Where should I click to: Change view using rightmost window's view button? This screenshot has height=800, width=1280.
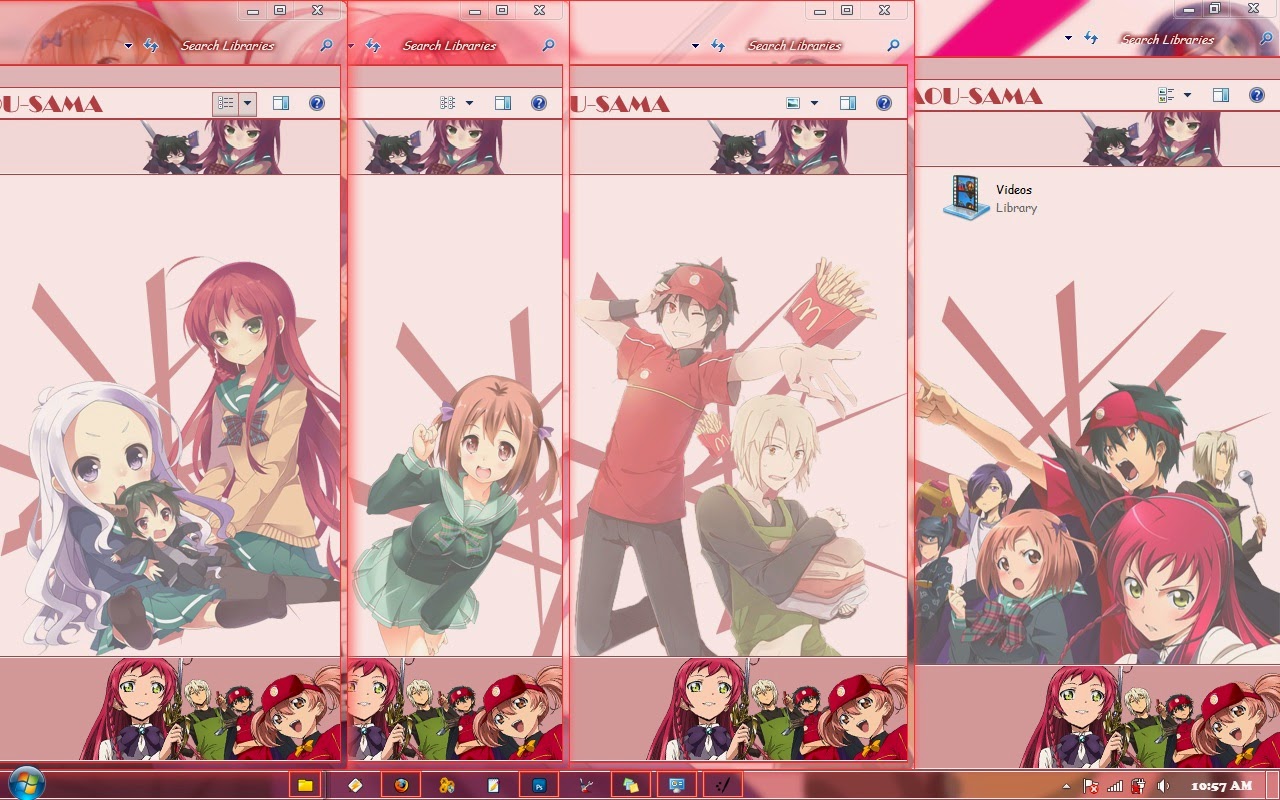pos(1166,95)
